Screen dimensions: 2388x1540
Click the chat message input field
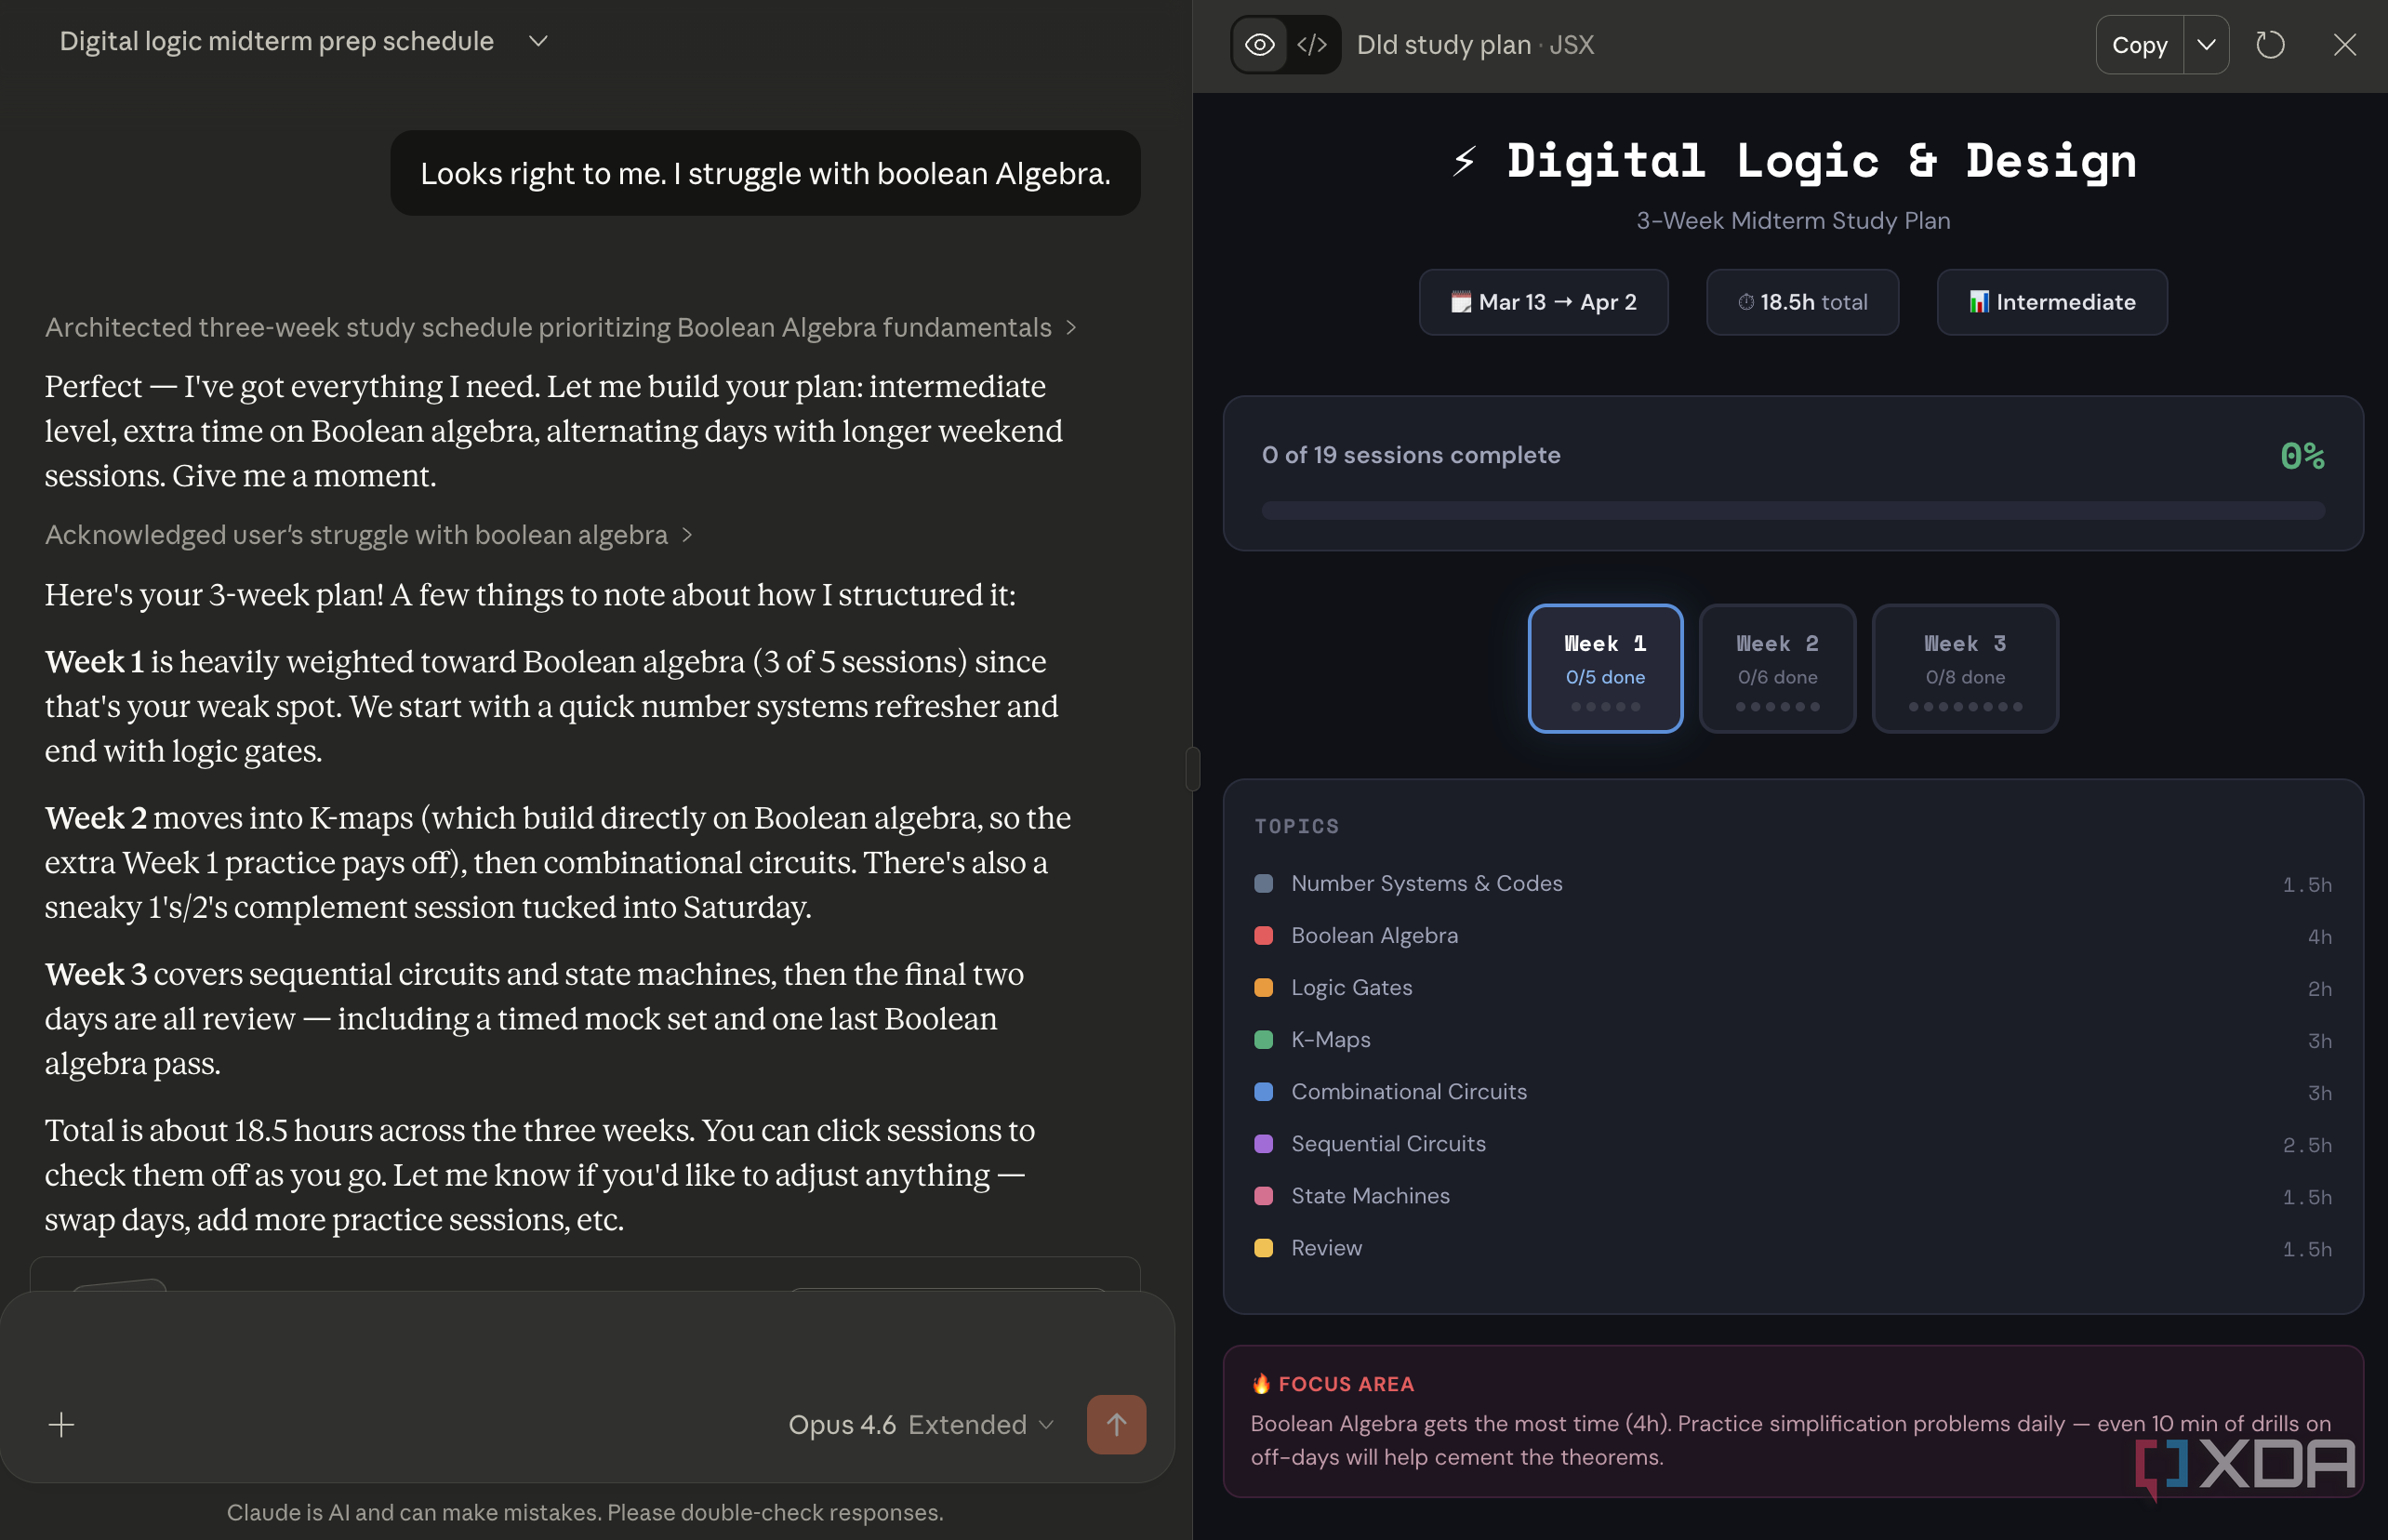pyautogui.click(x=586, y=1345)
